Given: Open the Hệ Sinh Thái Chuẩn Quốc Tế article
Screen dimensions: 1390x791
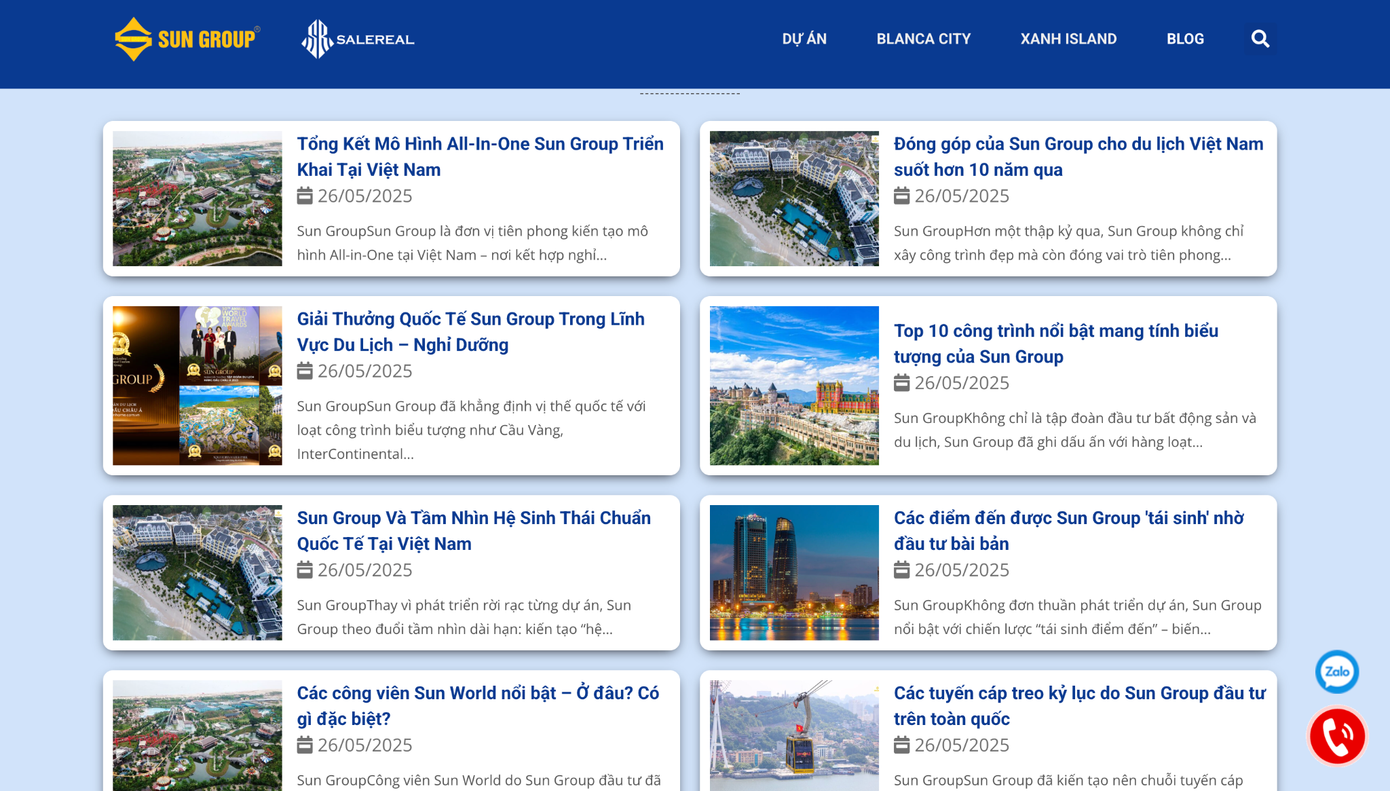Looking at the screenshot, I should 473,531.
